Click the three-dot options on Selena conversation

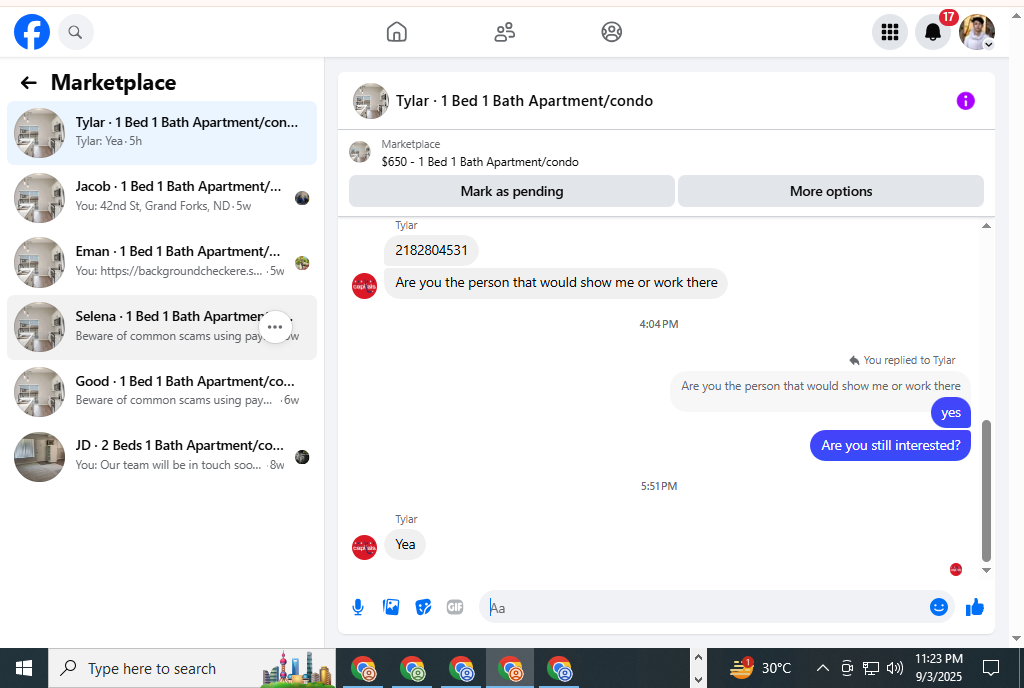(275, 327)
